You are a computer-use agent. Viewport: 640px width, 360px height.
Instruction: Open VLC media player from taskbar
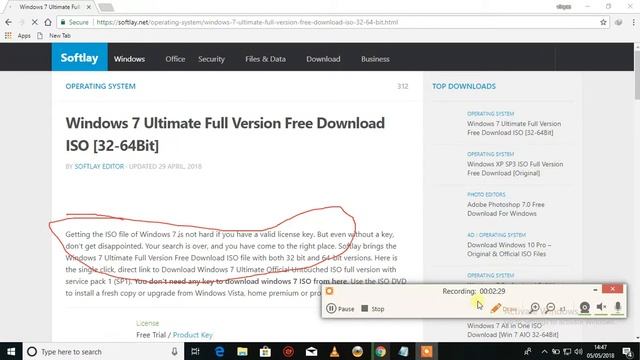(334, 351)
